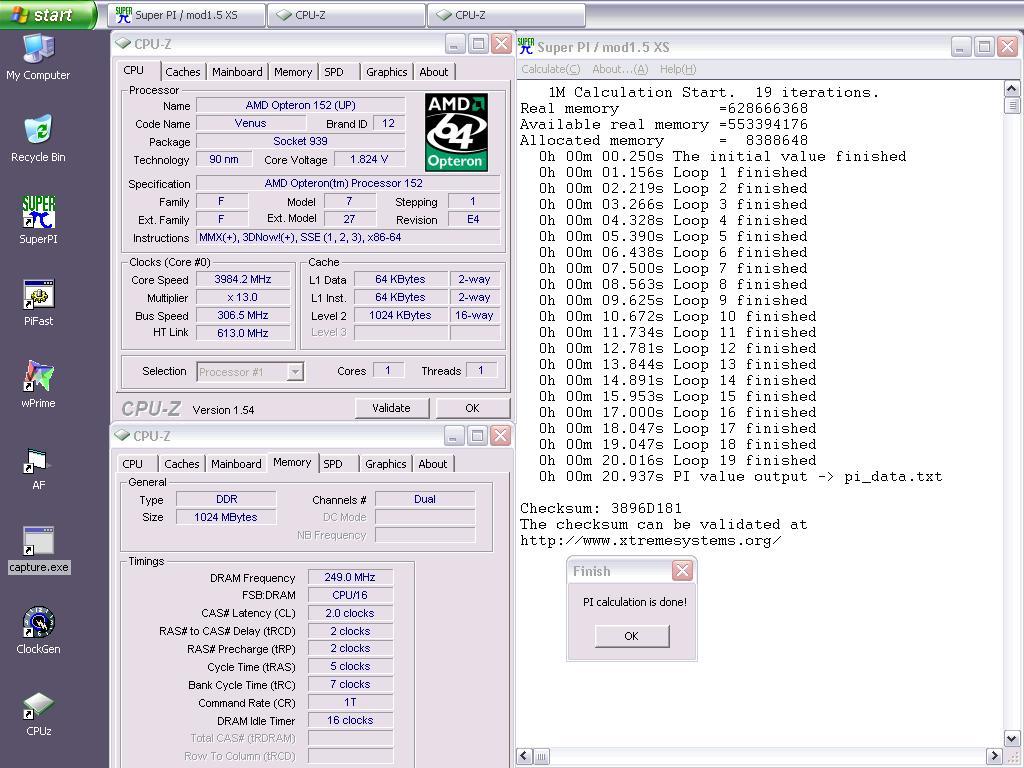Click the Super PI title bar icon

[x=526, y=46]
